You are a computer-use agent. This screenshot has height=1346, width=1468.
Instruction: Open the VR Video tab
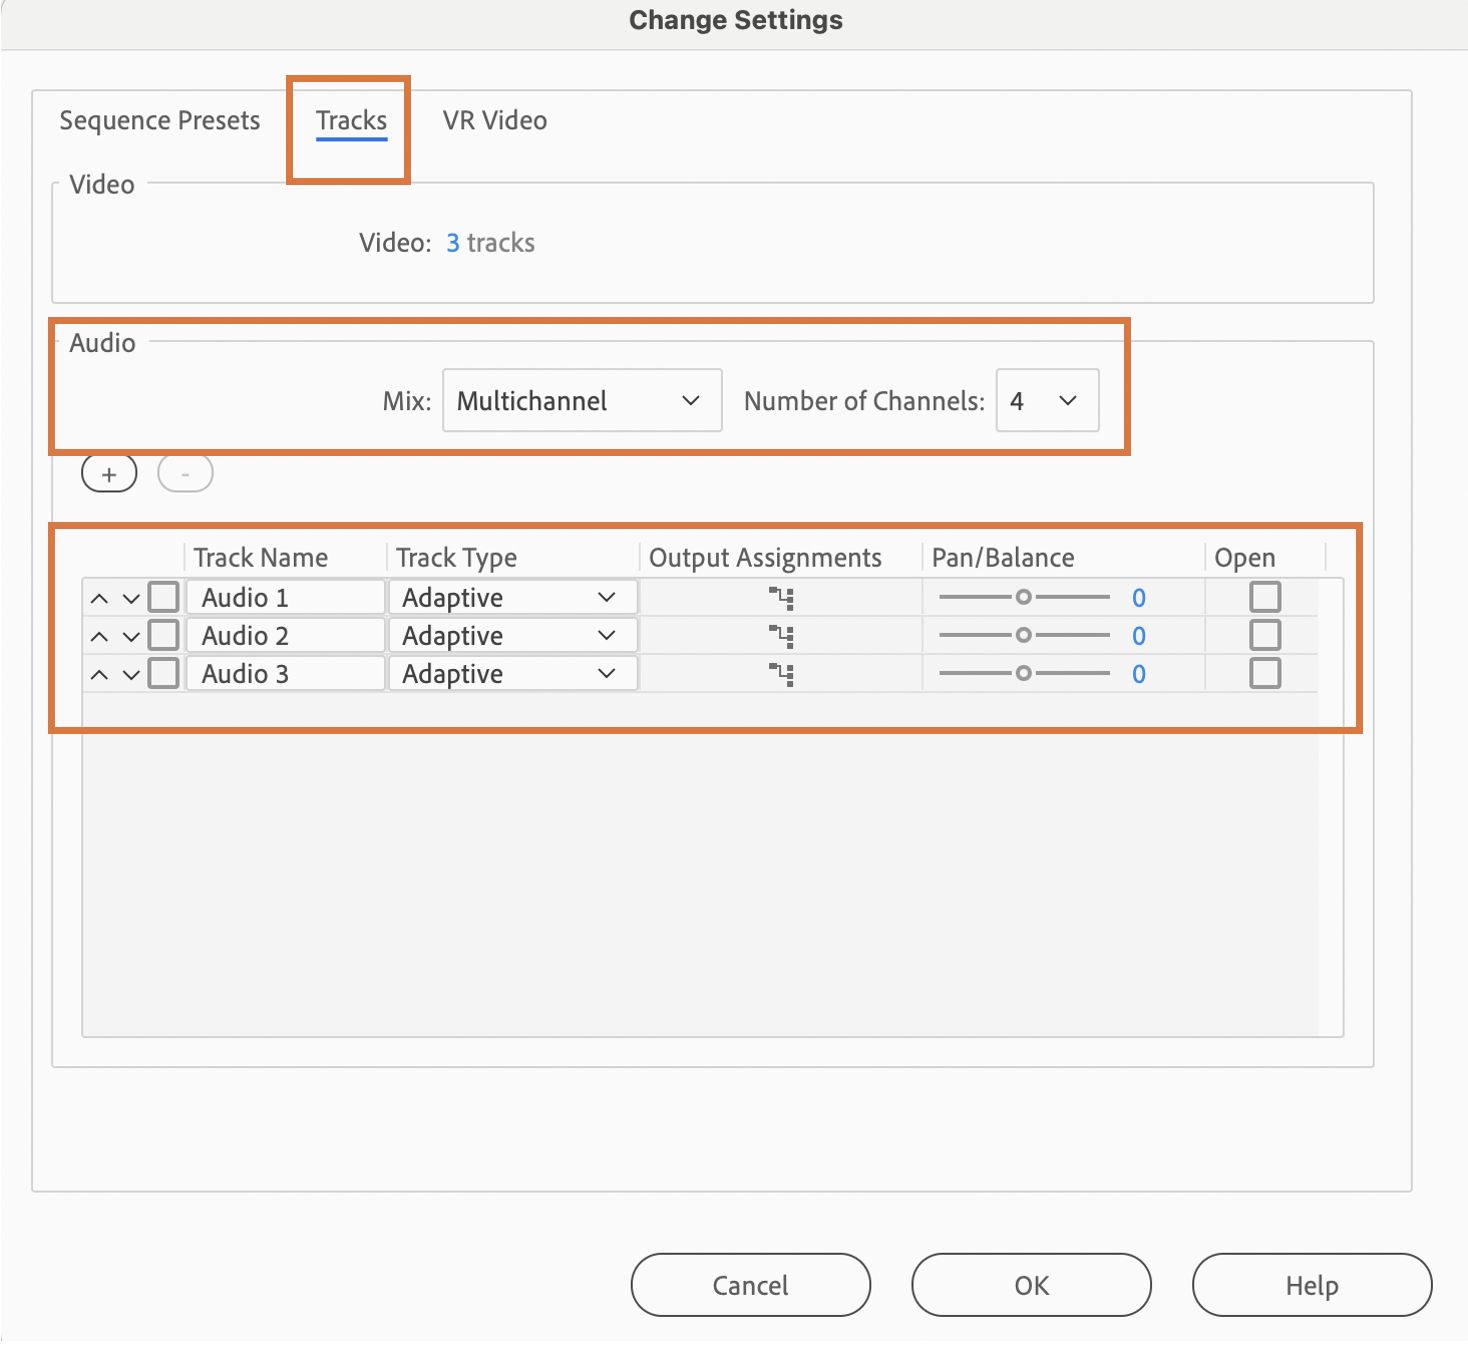(495, 121)
